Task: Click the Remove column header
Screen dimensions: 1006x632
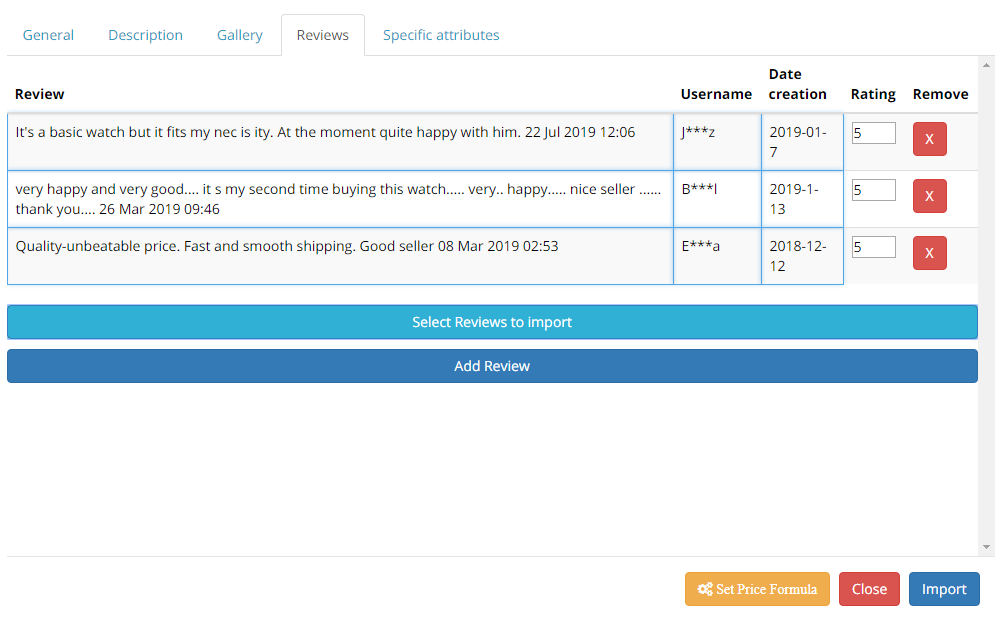Action: [x=941, y=94]
